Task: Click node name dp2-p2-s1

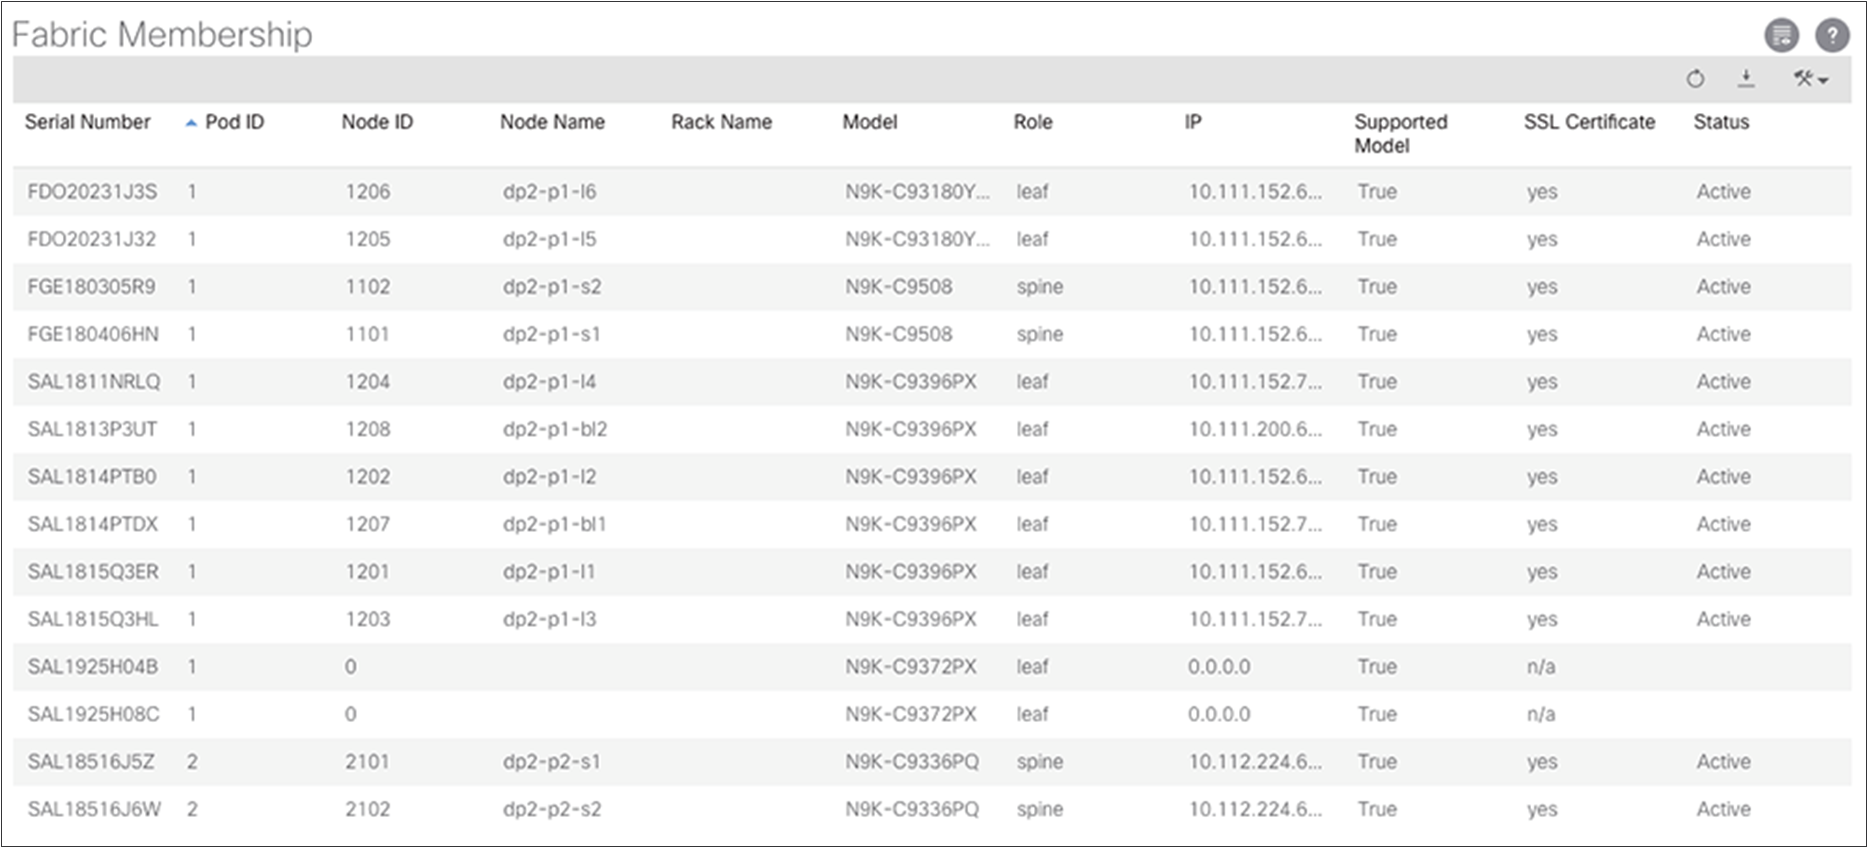Action: 551,762
